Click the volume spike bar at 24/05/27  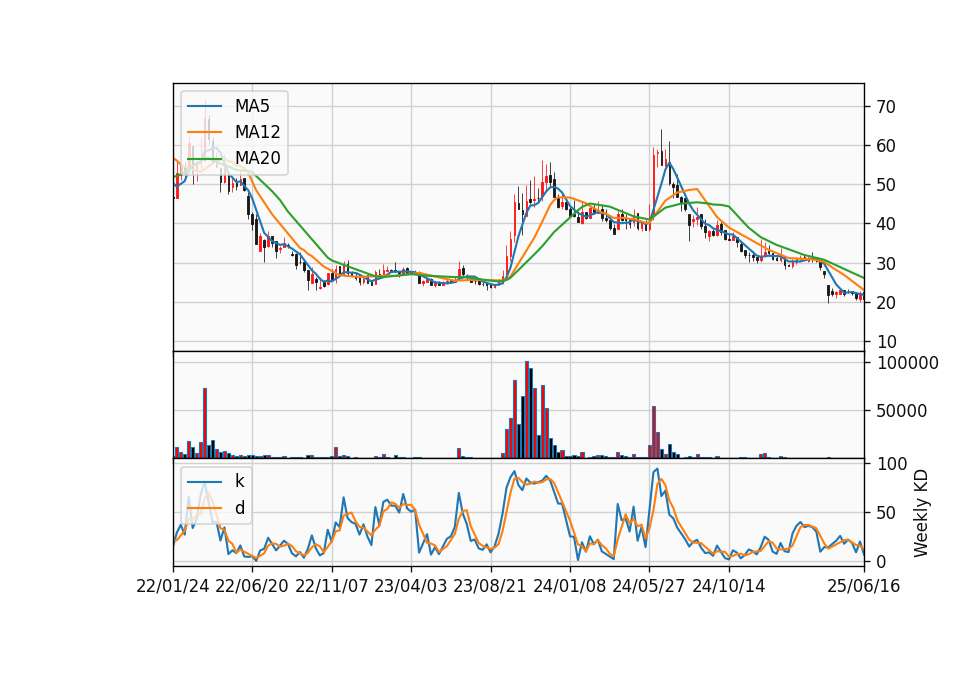tap(654, 432)
